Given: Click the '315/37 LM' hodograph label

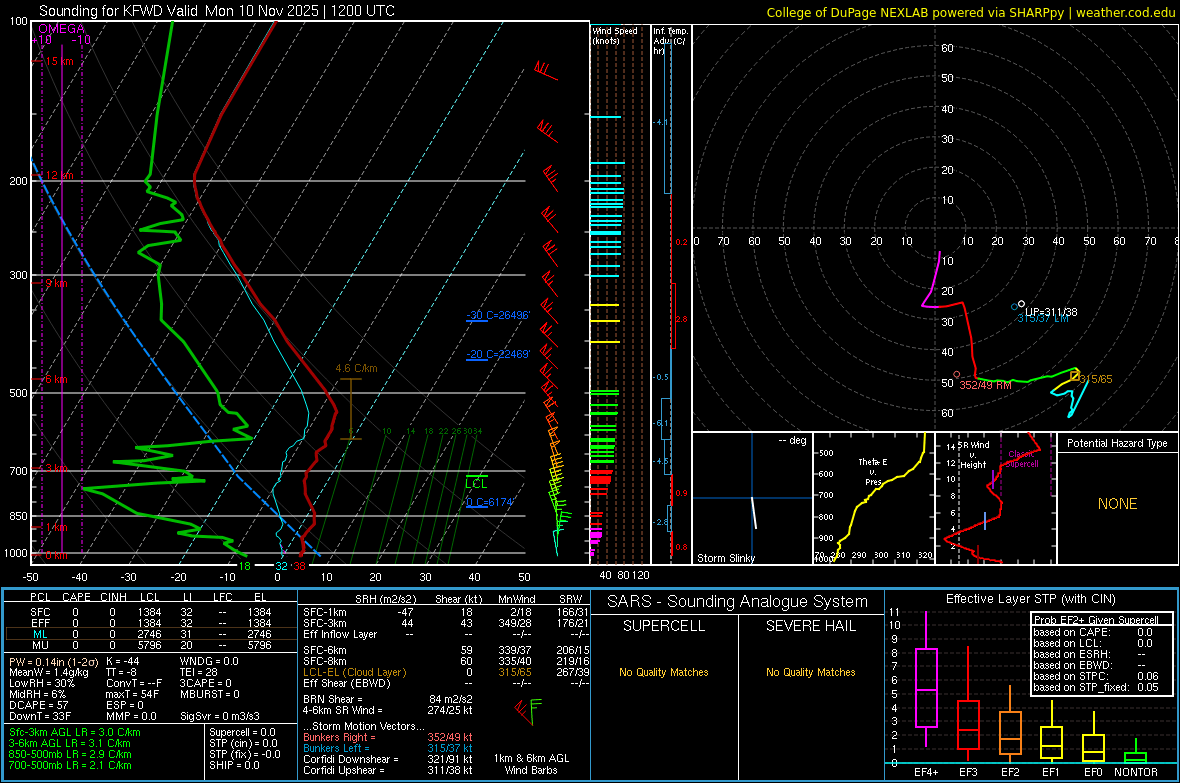Looking at the screenshot, I should (x=1043, y=319).
